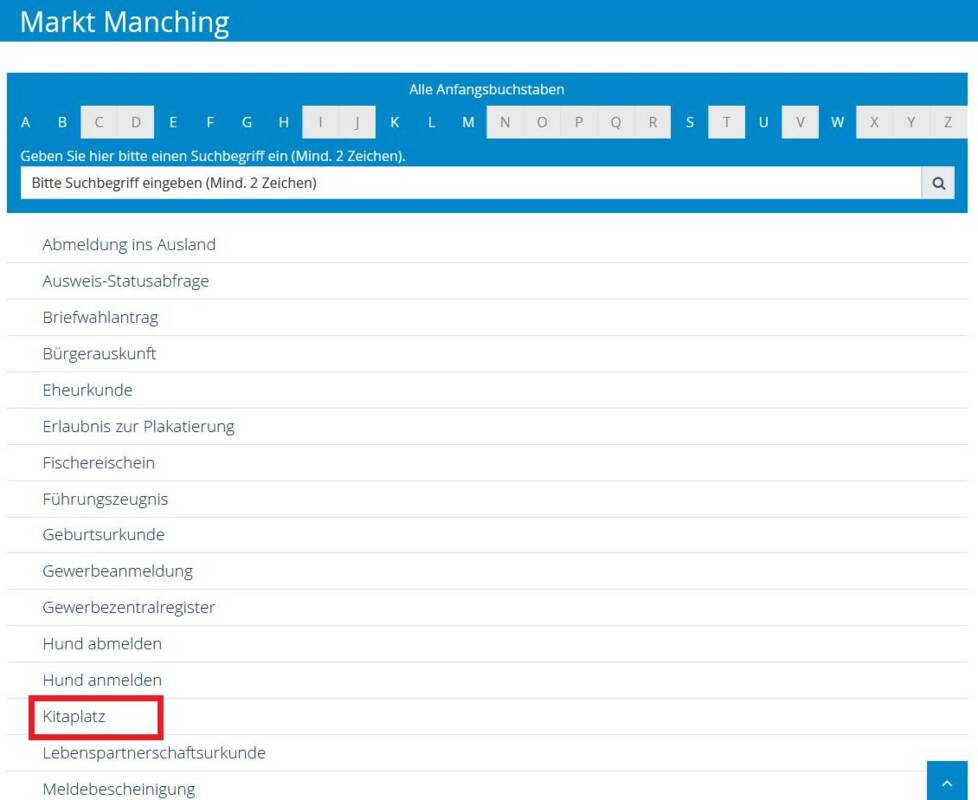Select letter K in alphabet bar
The image size is (978, 800).
(395, 123)
